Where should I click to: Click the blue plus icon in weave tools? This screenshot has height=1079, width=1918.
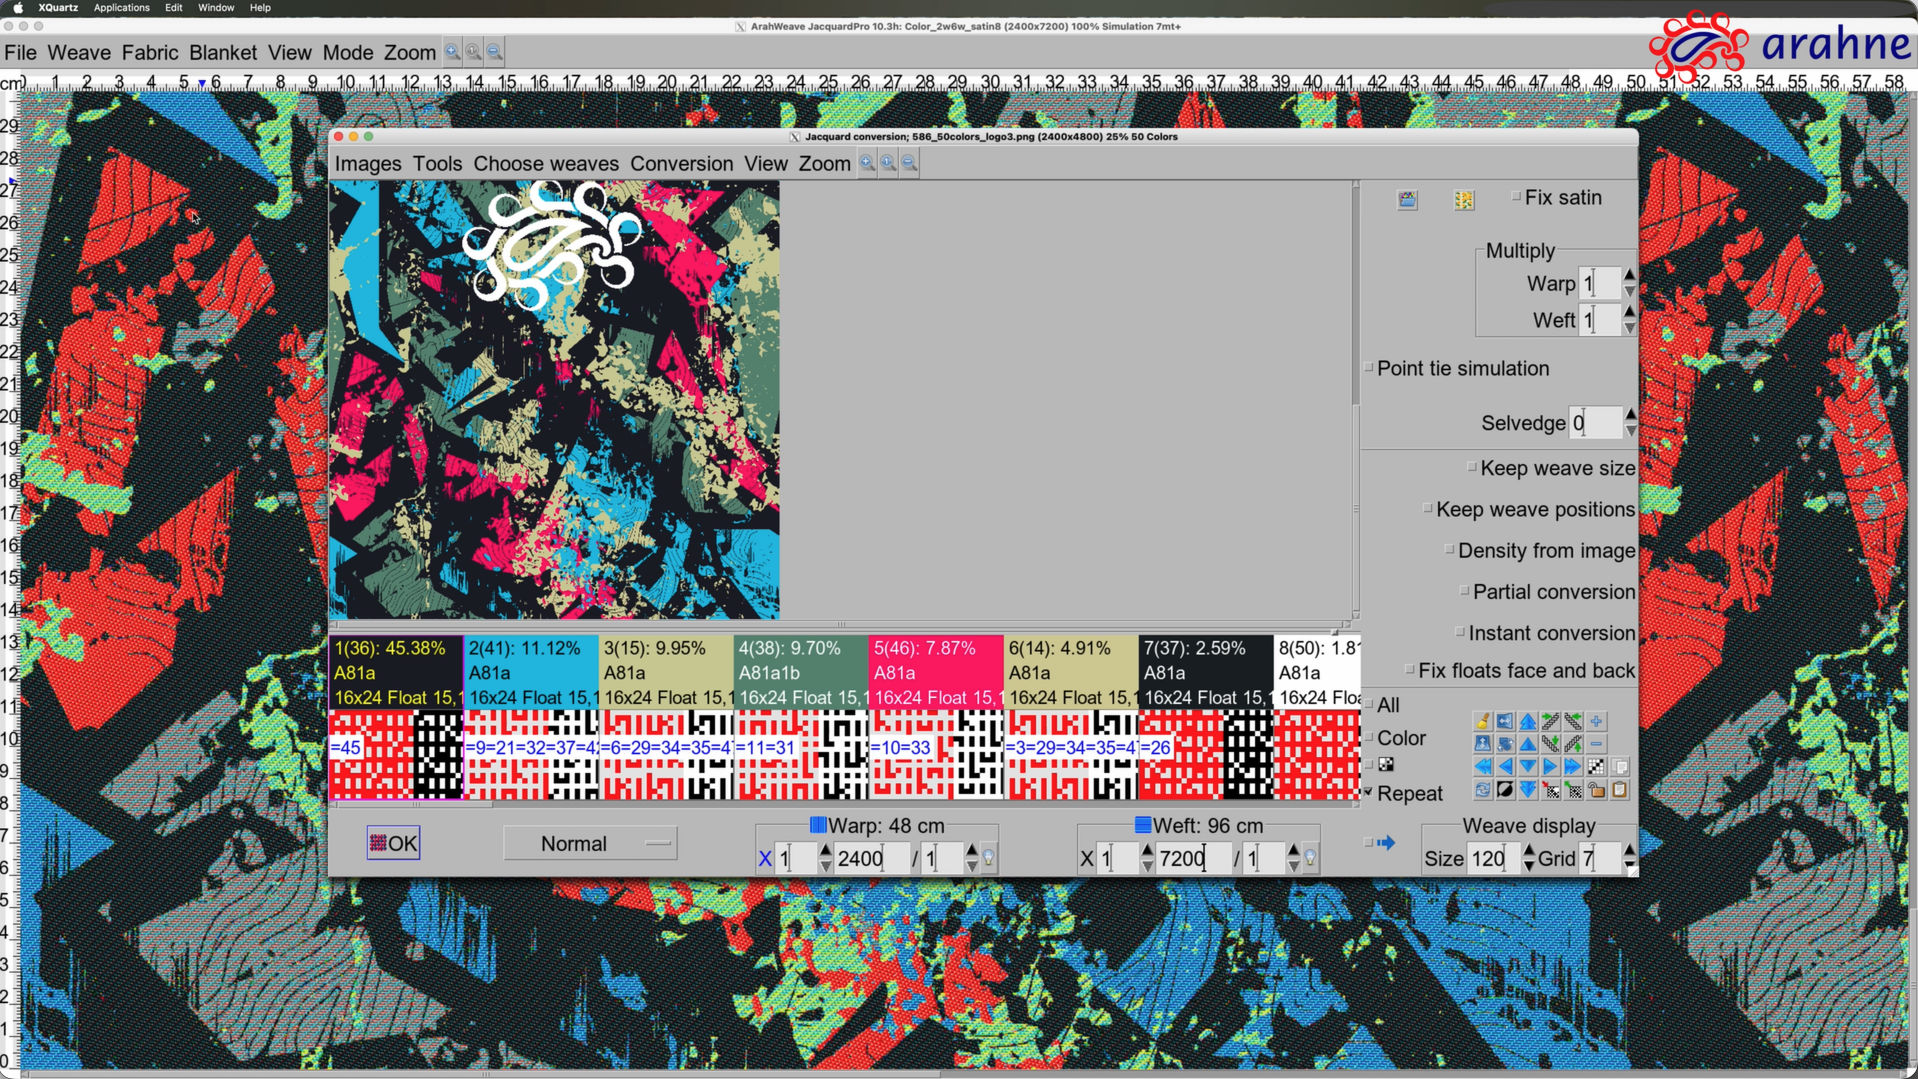pos(1596,721)
